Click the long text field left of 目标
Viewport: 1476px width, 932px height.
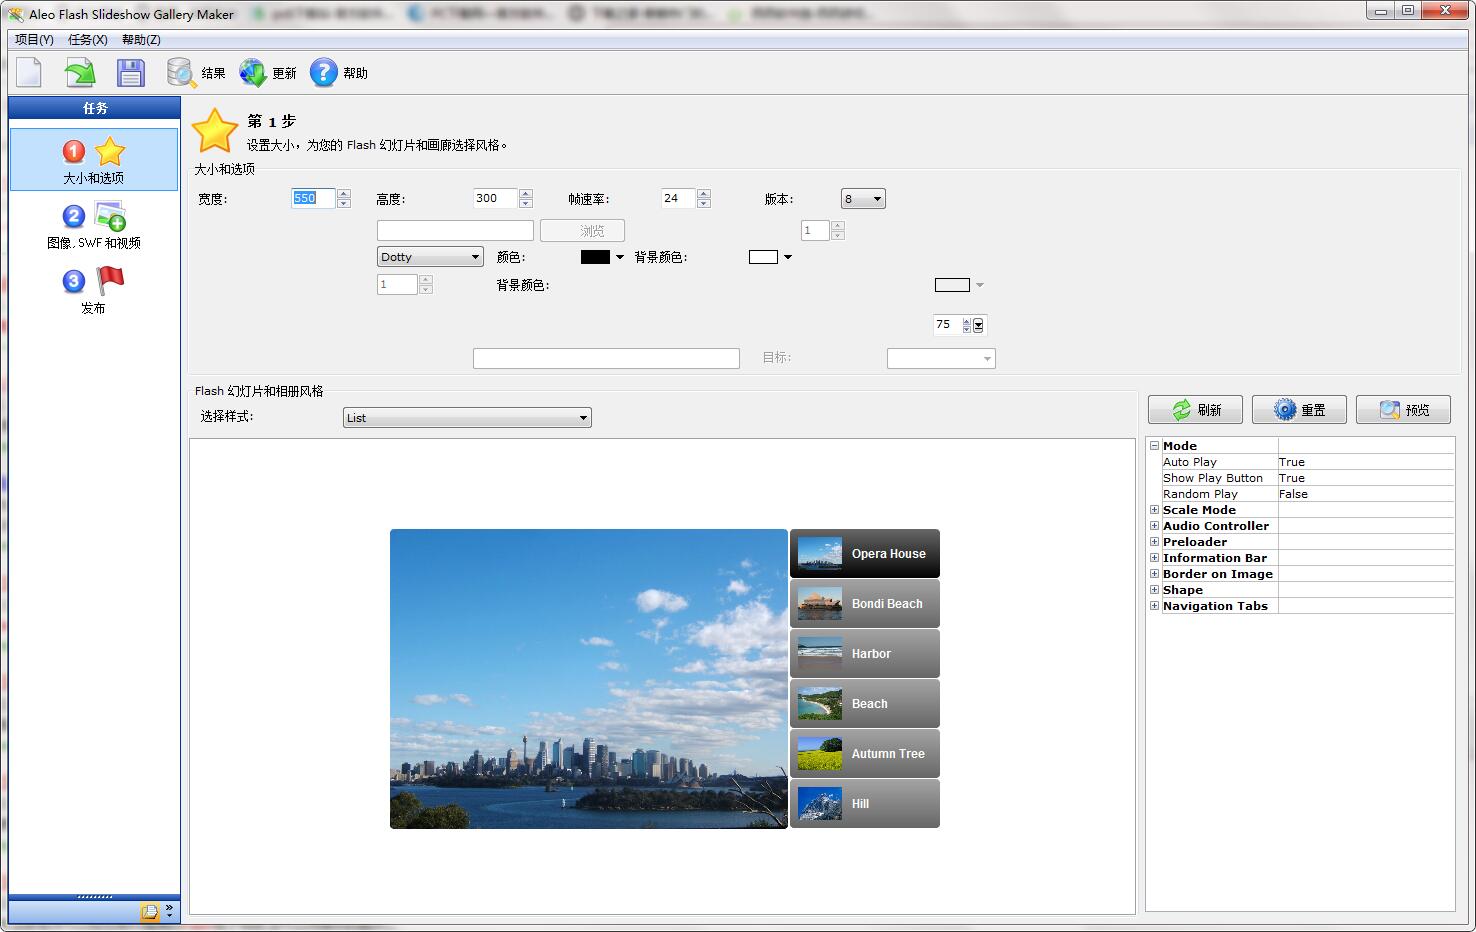(x=606, y=358)
